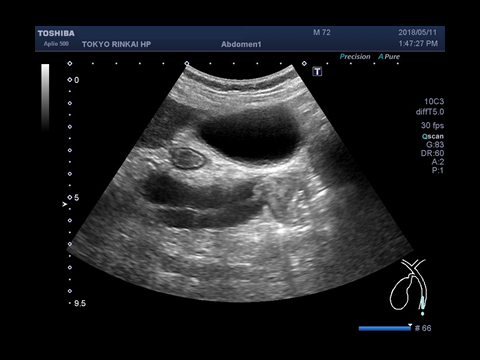Open the diffT5.0 frequency setting
480x360 pixels.
(430, 112)
